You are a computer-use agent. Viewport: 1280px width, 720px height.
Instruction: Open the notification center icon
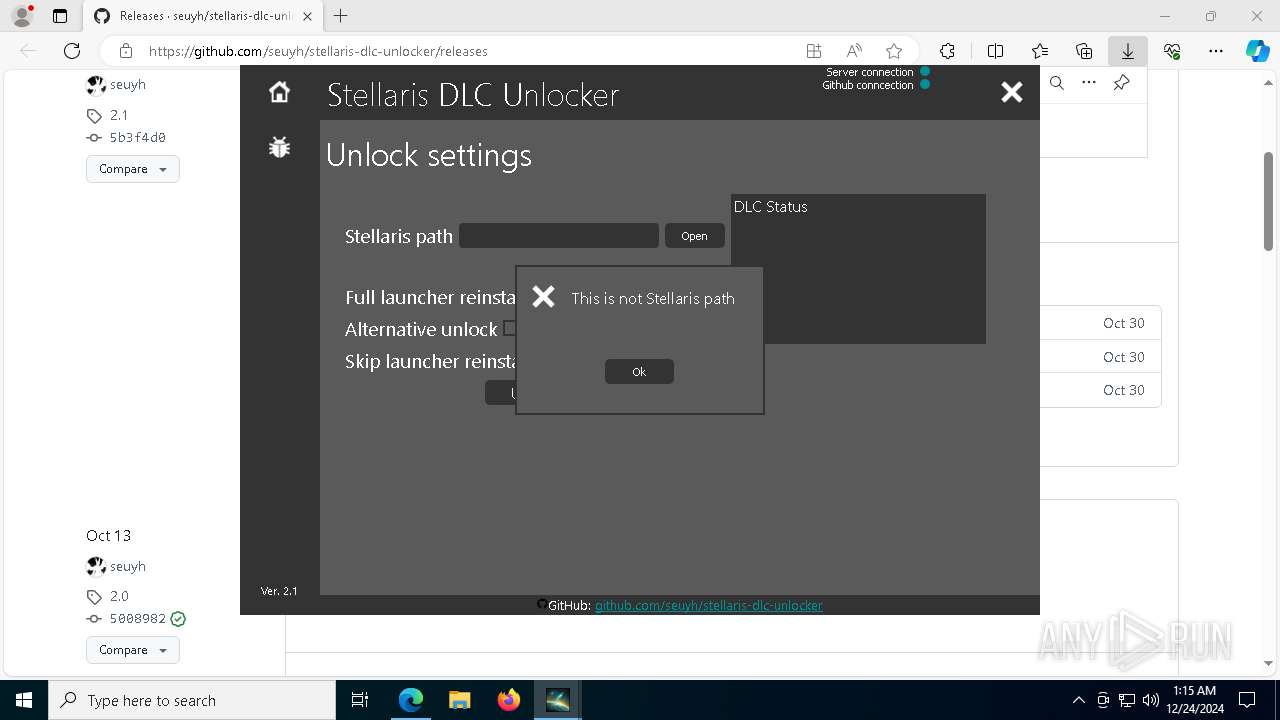tap(1247, 700)
